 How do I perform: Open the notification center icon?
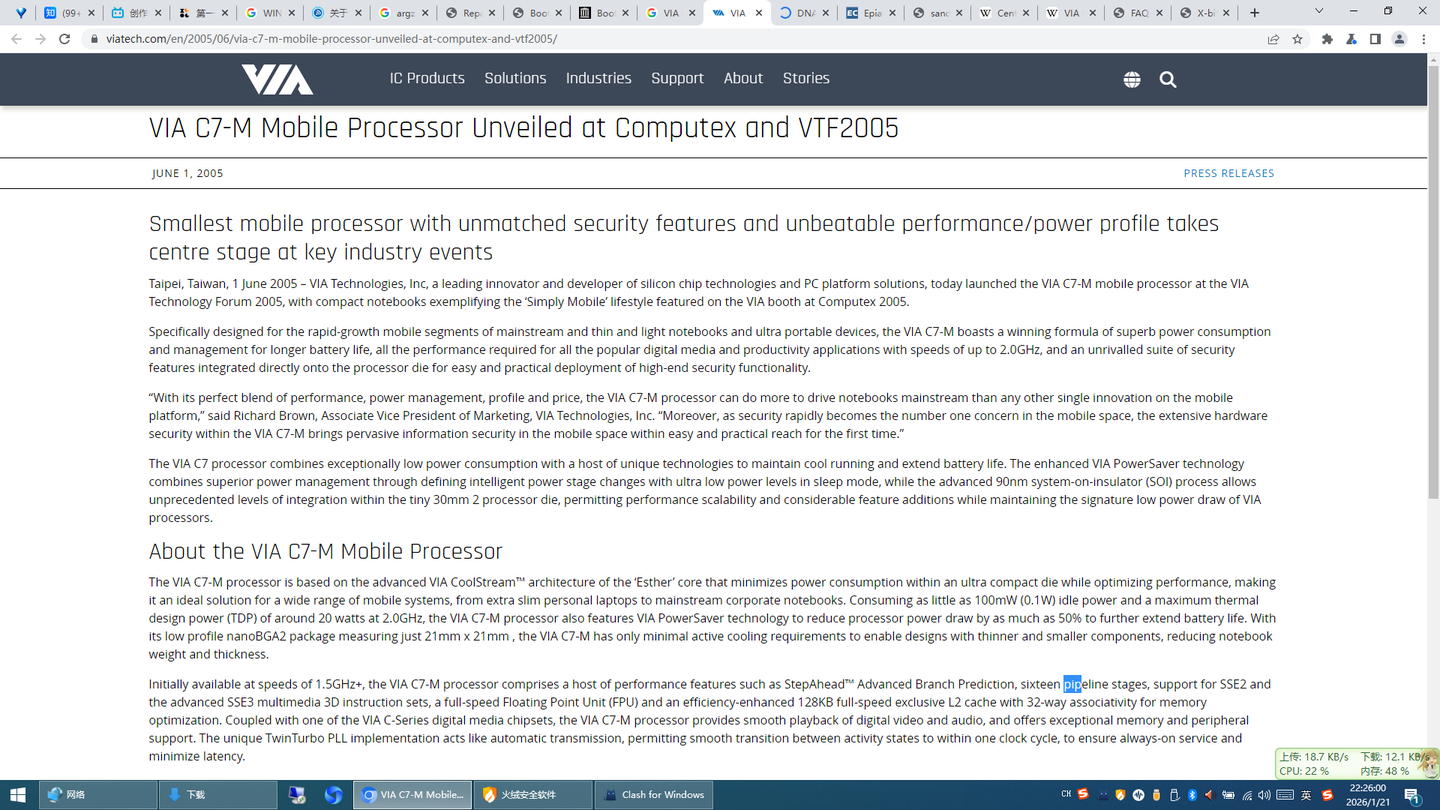[x=1411, y=795]
